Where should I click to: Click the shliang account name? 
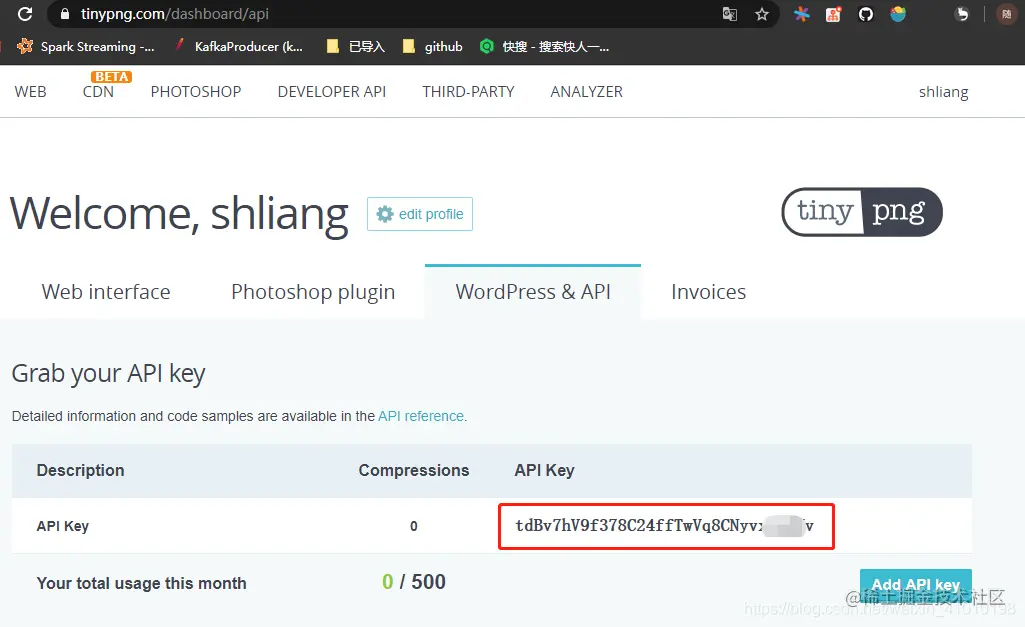[943, 91]
